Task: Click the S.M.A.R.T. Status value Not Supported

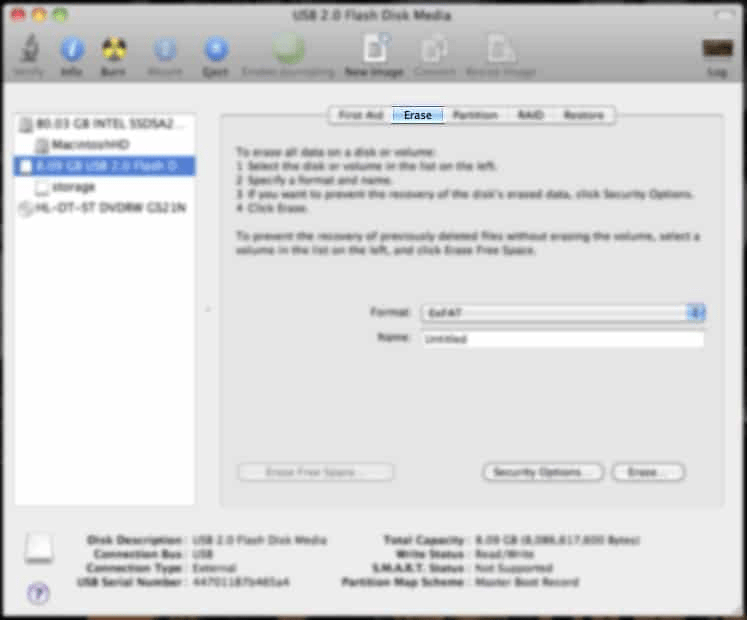Action: pos(514,568)
